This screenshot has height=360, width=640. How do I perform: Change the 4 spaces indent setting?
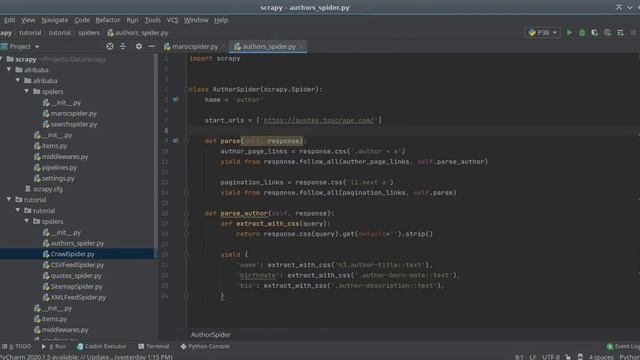click(x=601, y=357)
